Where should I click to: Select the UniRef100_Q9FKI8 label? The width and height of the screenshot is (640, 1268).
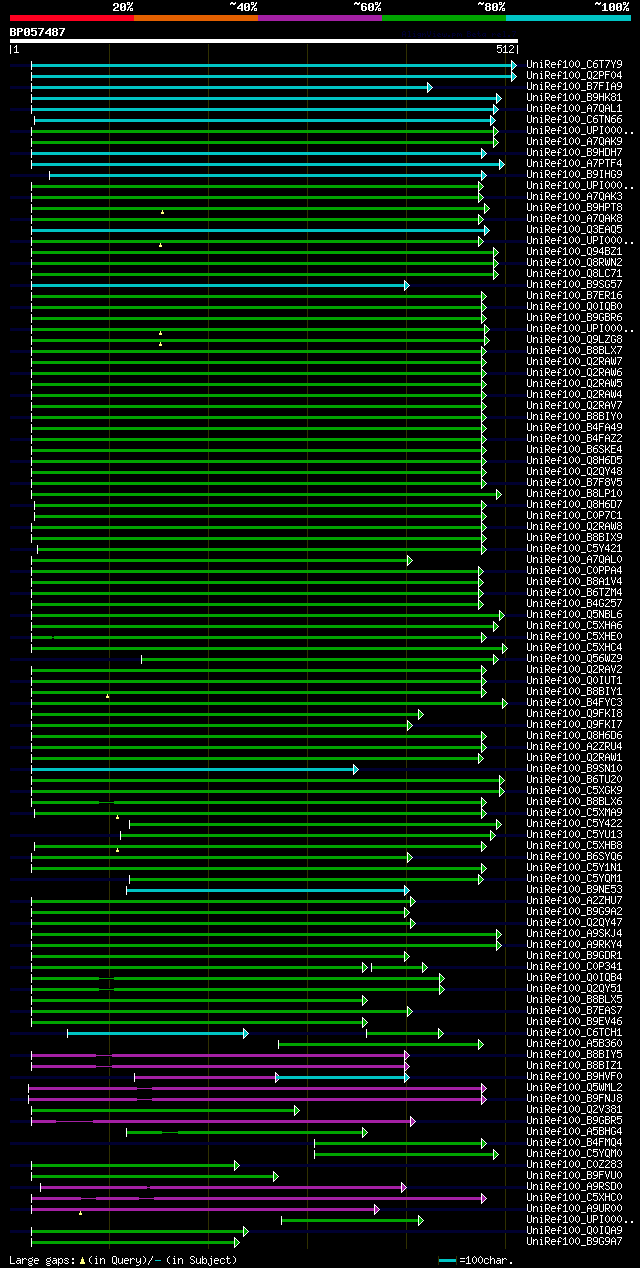click(x=576, y=713)
